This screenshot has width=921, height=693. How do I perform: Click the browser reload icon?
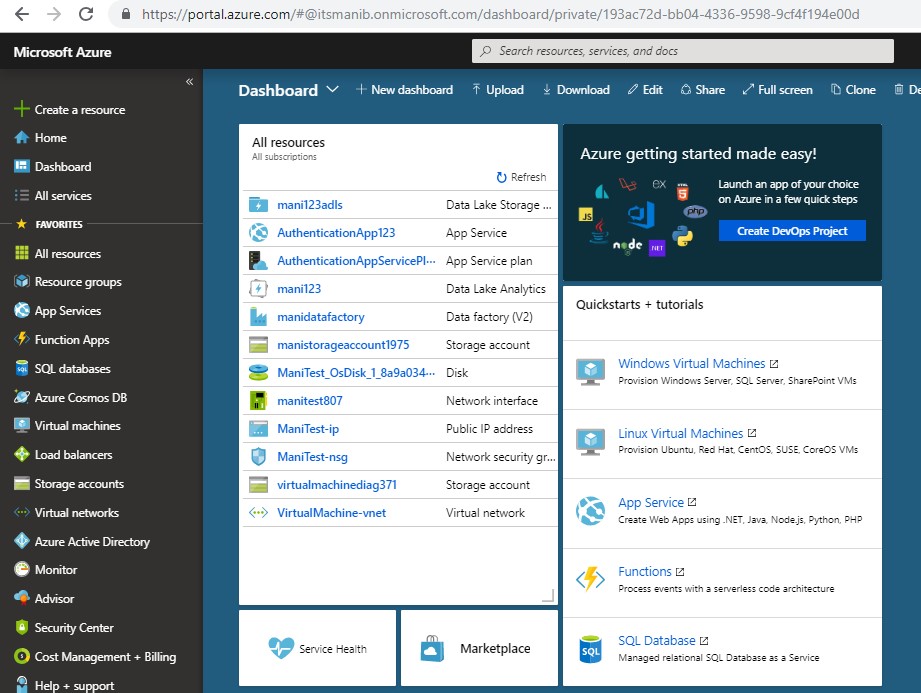(x=86, y=14)
